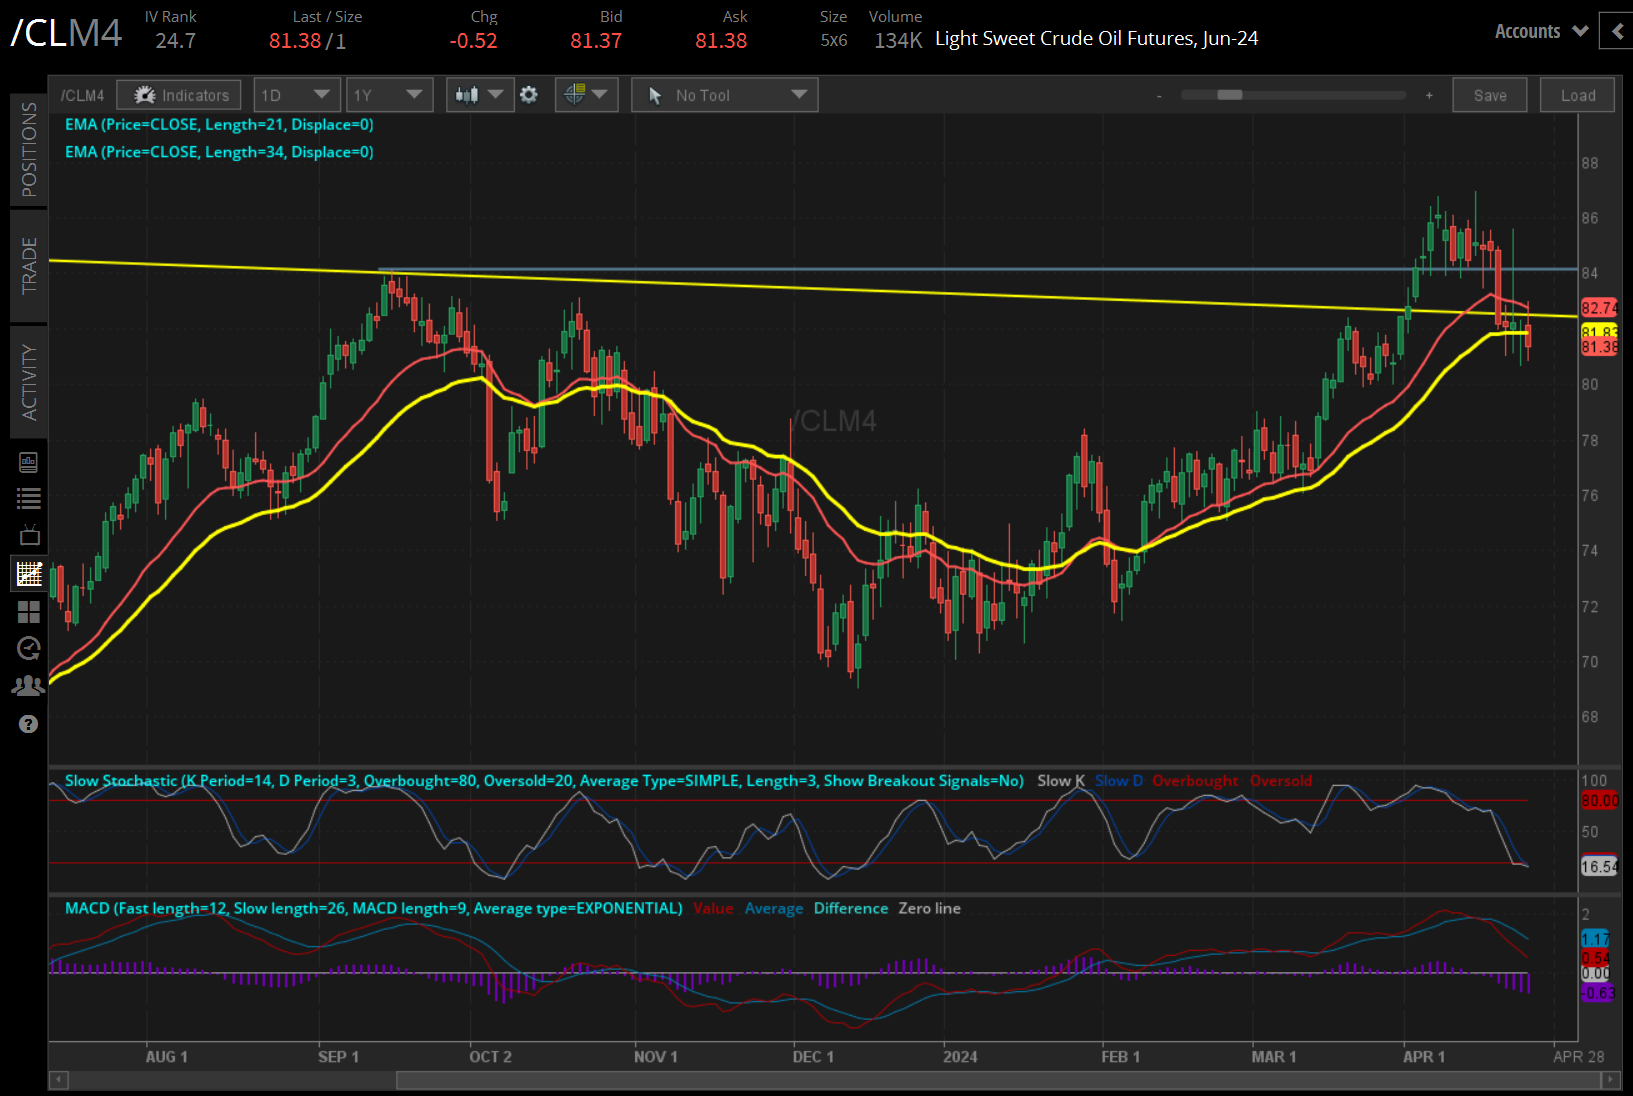
Task: Open the chart settings gear
Action: (529, 94)
